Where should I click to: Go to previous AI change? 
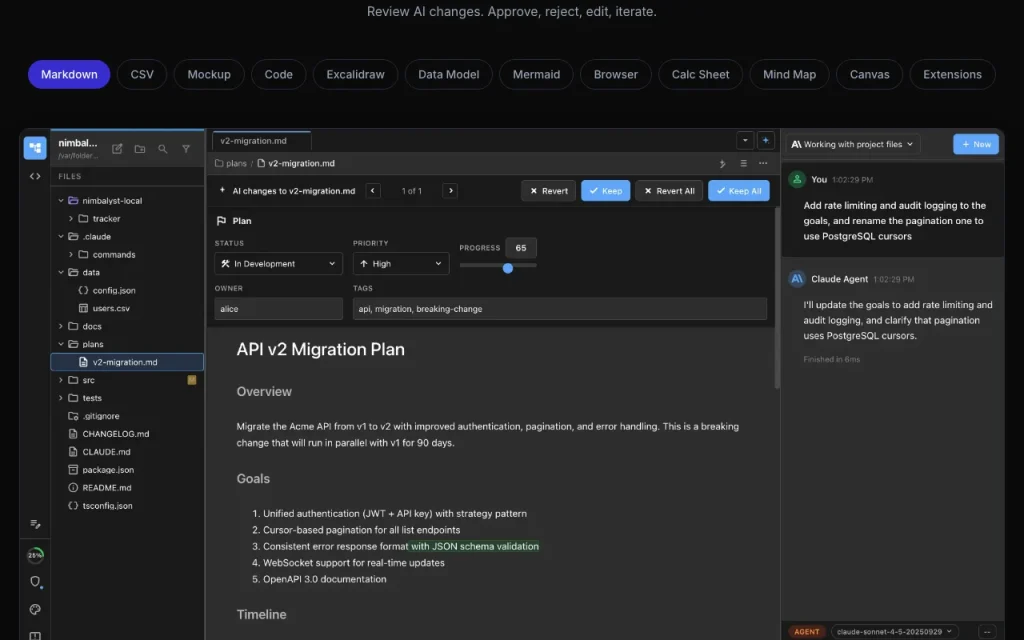373,191
